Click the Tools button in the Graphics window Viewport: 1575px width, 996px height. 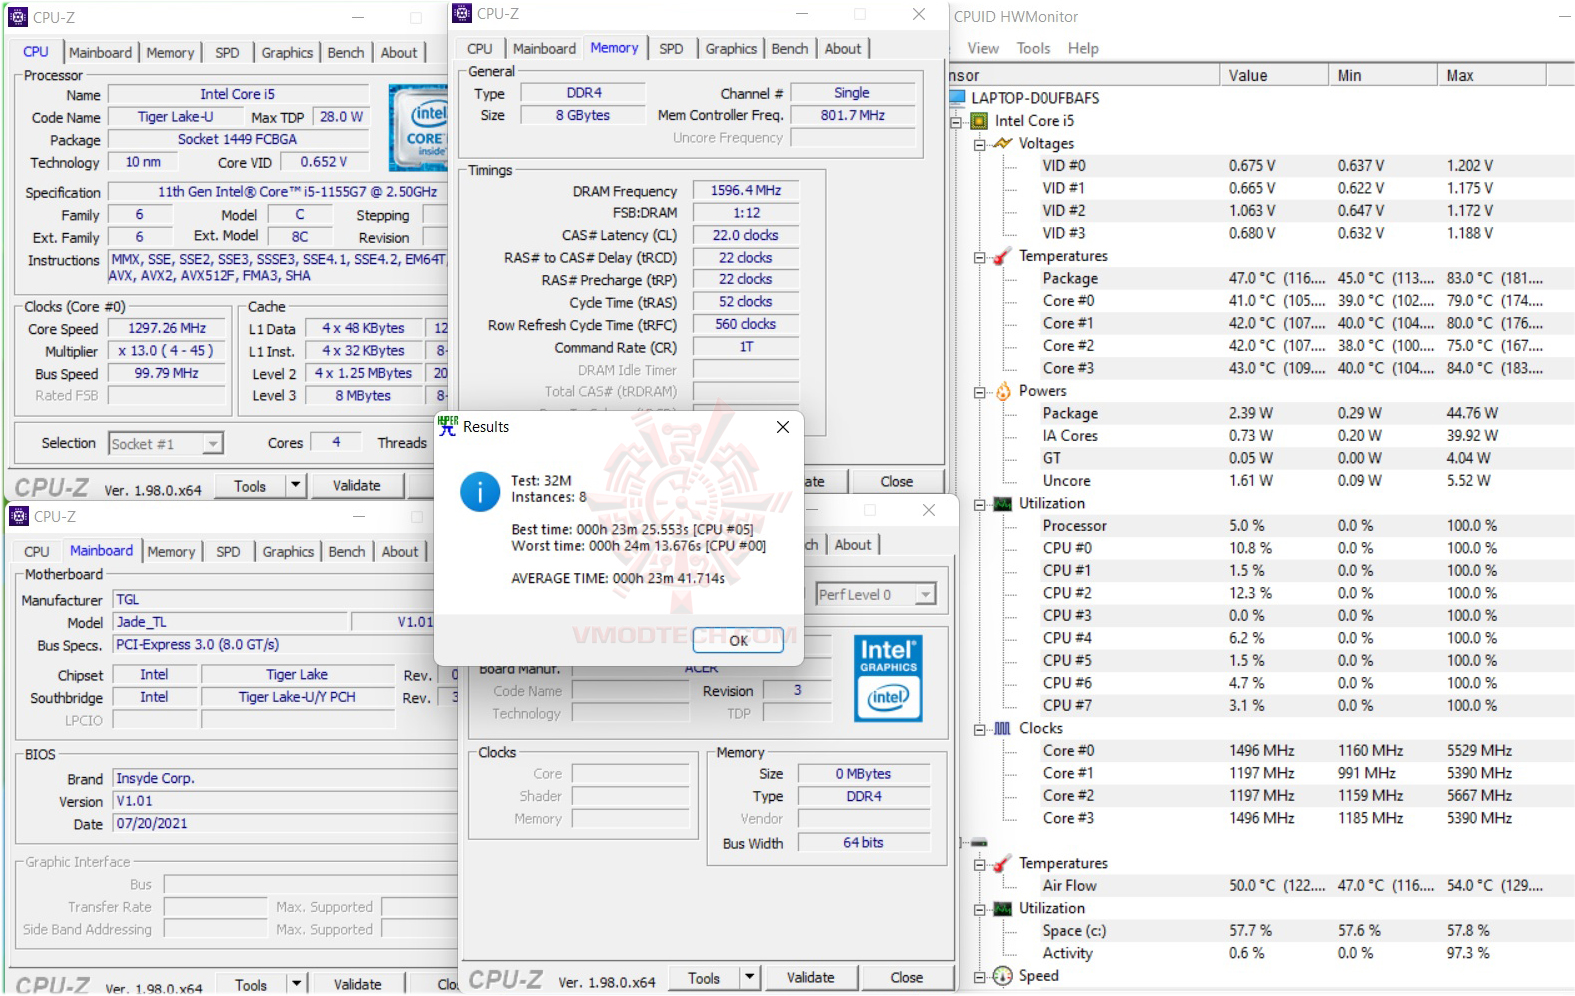coord(704,977)
